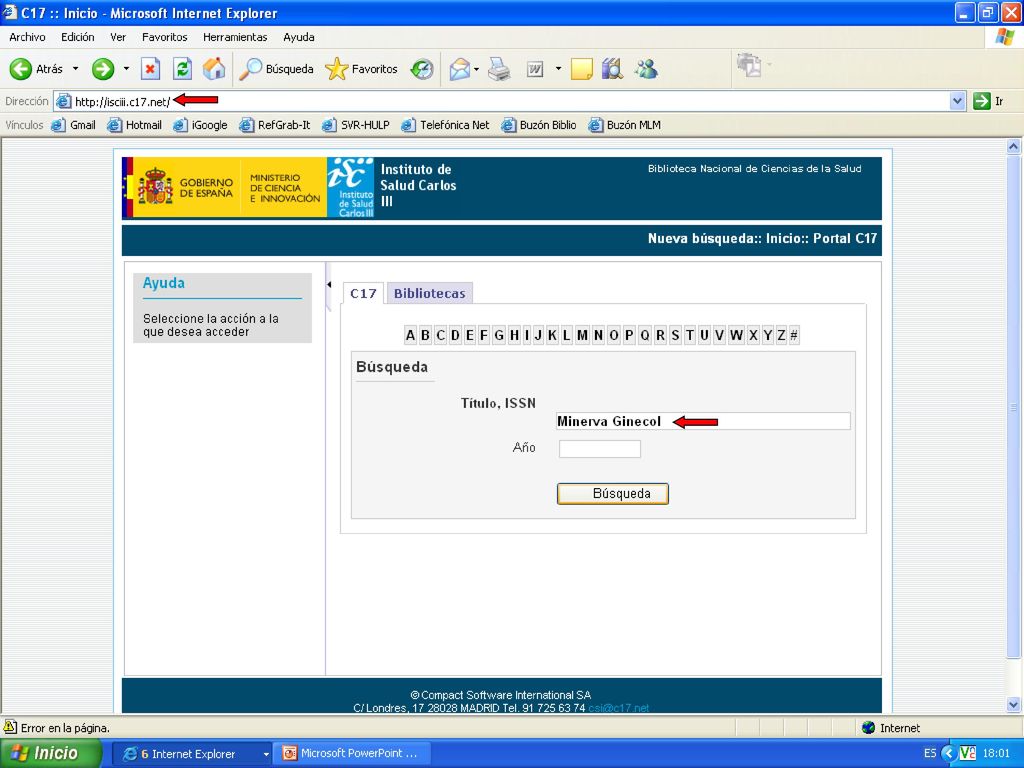
Task: Open the Búsqueda toolbar search
Action: (x=276, y=69)
